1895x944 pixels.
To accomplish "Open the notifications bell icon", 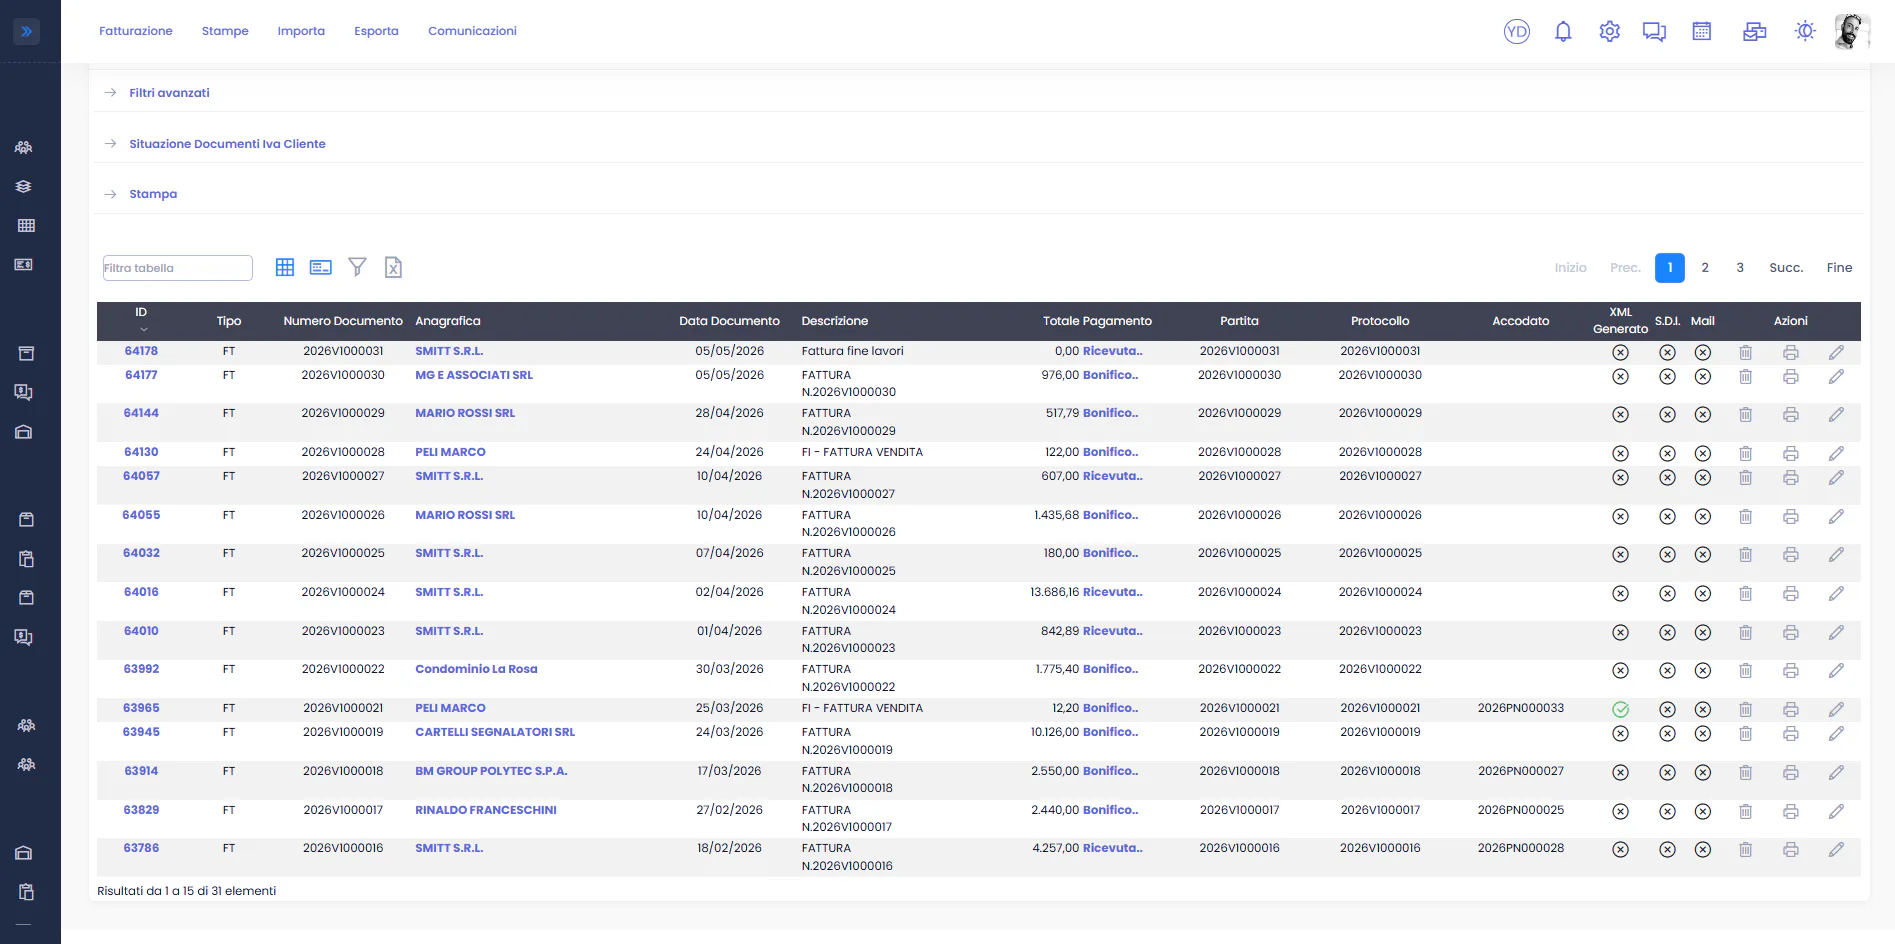I will (1563, 31).
